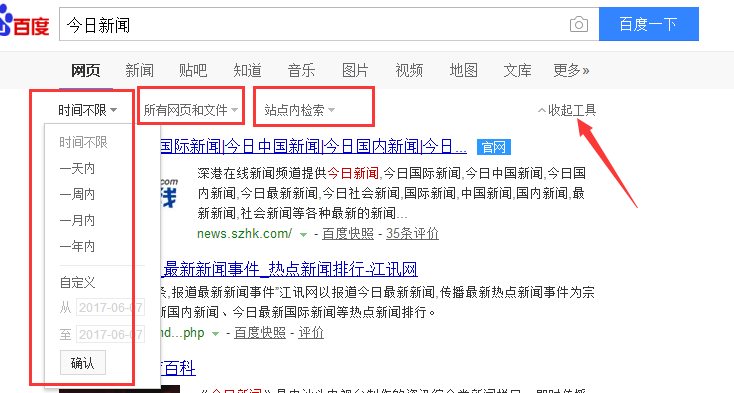The height and width of the screenshot is (393, 734).
Task: Click the 从 start date field
Action: 110,307
